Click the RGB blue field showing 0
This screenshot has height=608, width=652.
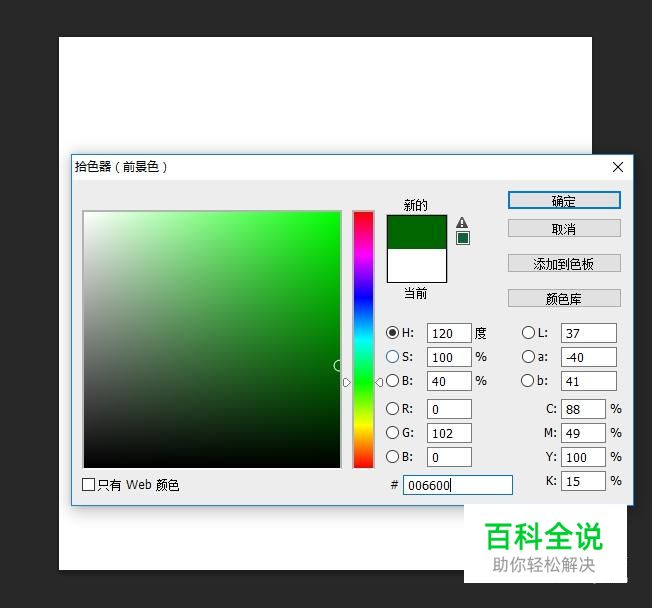coord(449,457)
